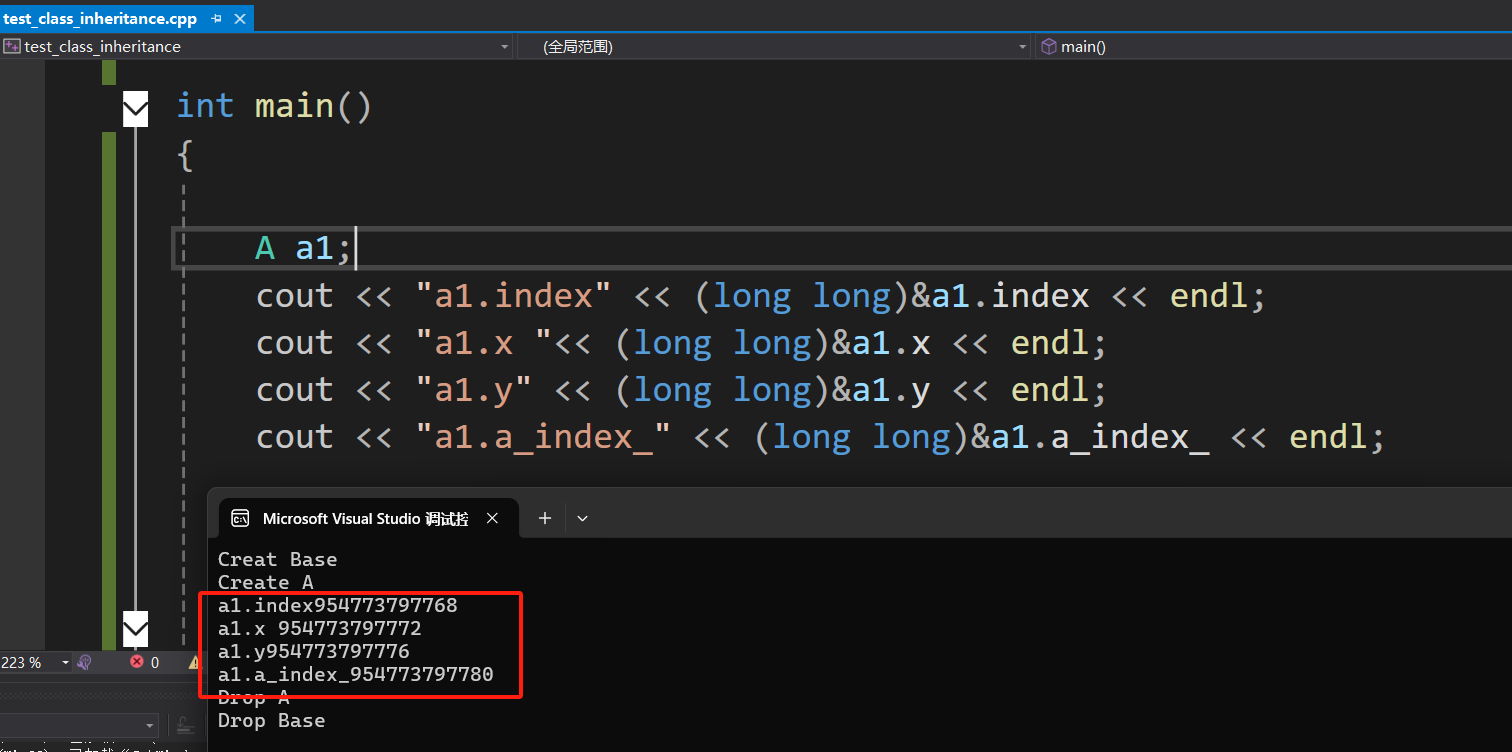1512x752 pixels.
Task: Click the "a1.index" string literal in code
Action: (x=512, y=296)
